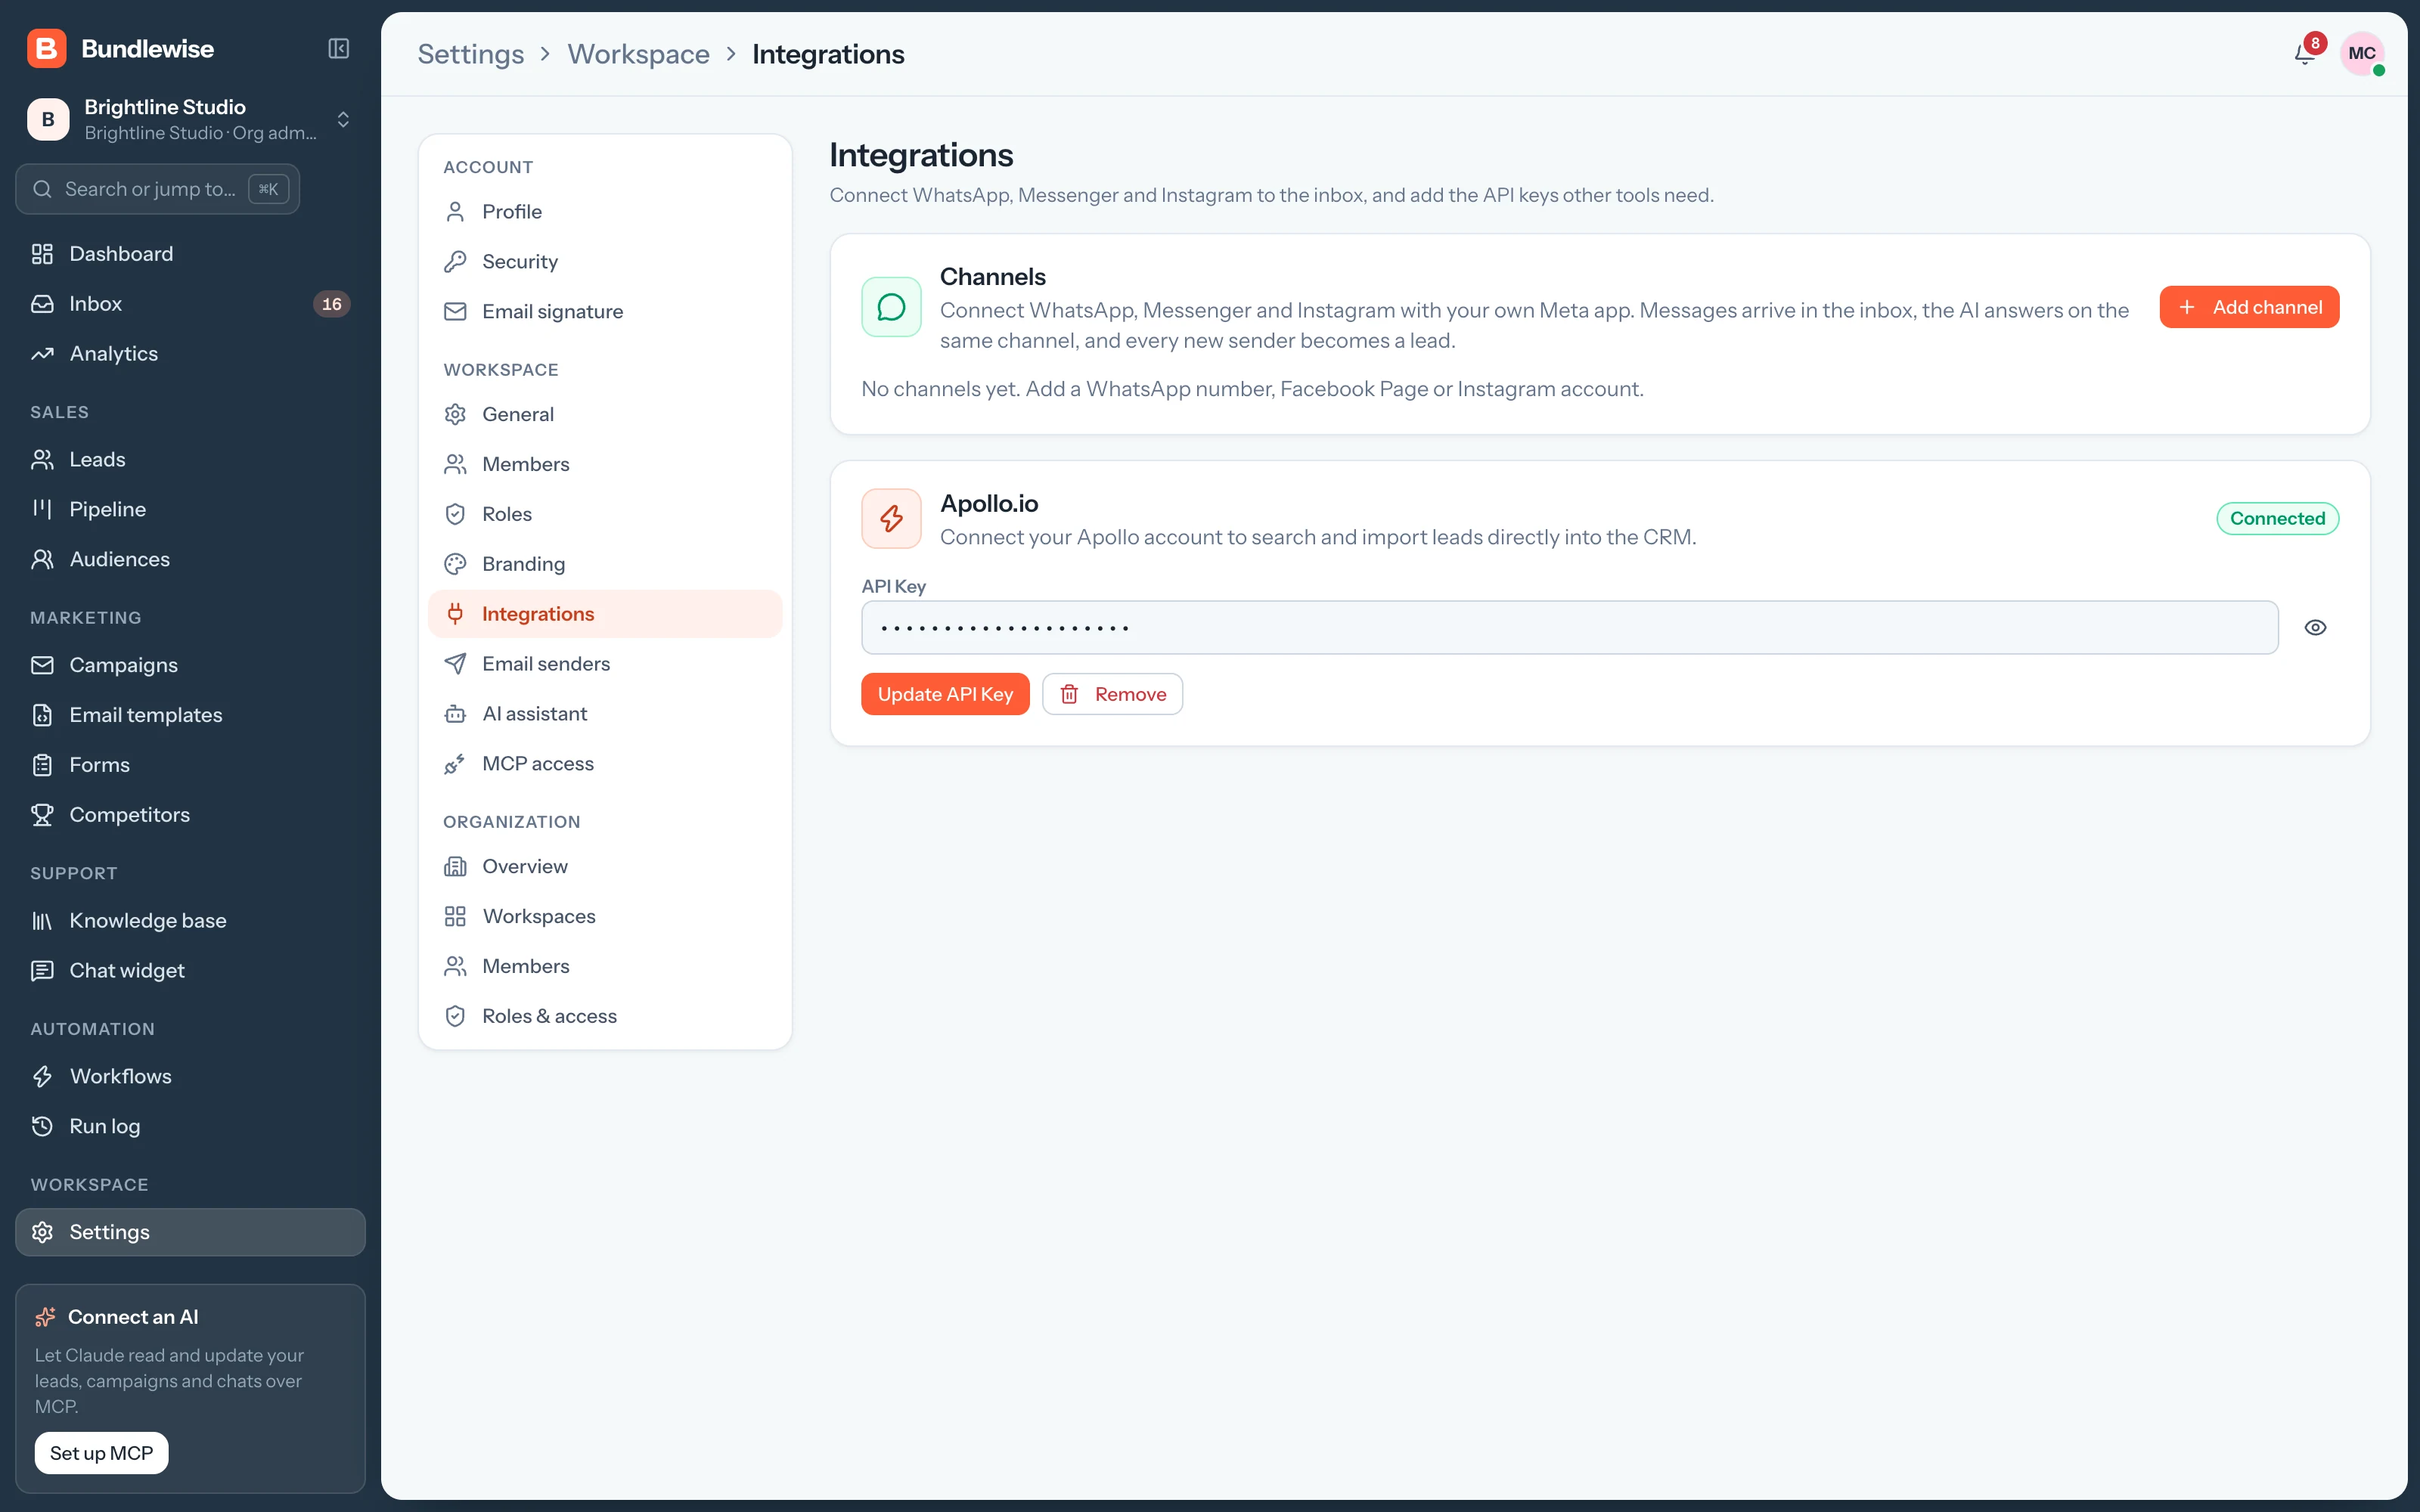Show the Apollo API key with the eye icon
The image size is (2420, 1512).
tap(2315, 627)
